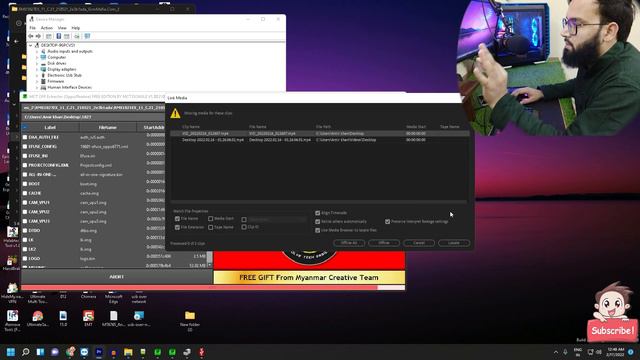The width and height of the screenshot is (640, 360).
Task: Click the OFP Extractor partition list scrollbar
Action: point(210,260)
